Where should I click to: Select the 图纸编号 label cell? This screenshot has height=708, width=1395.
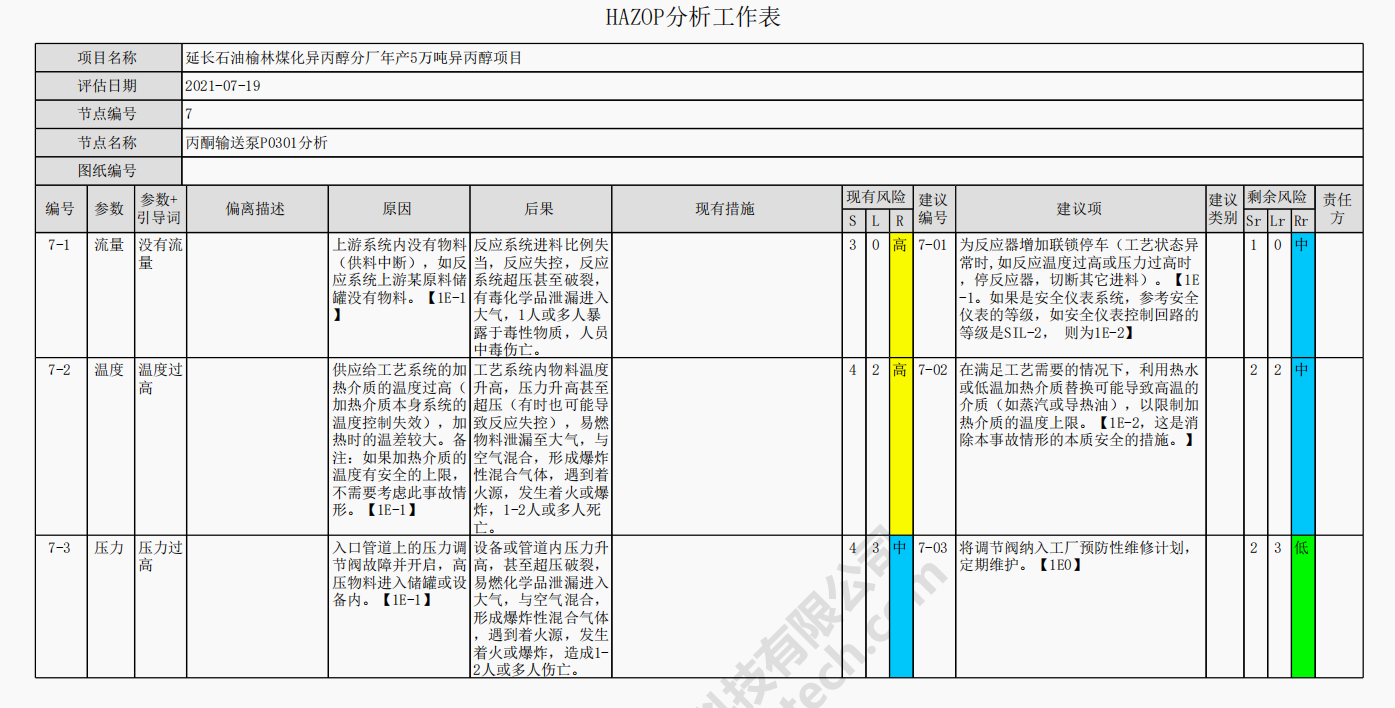coord(108,171)
